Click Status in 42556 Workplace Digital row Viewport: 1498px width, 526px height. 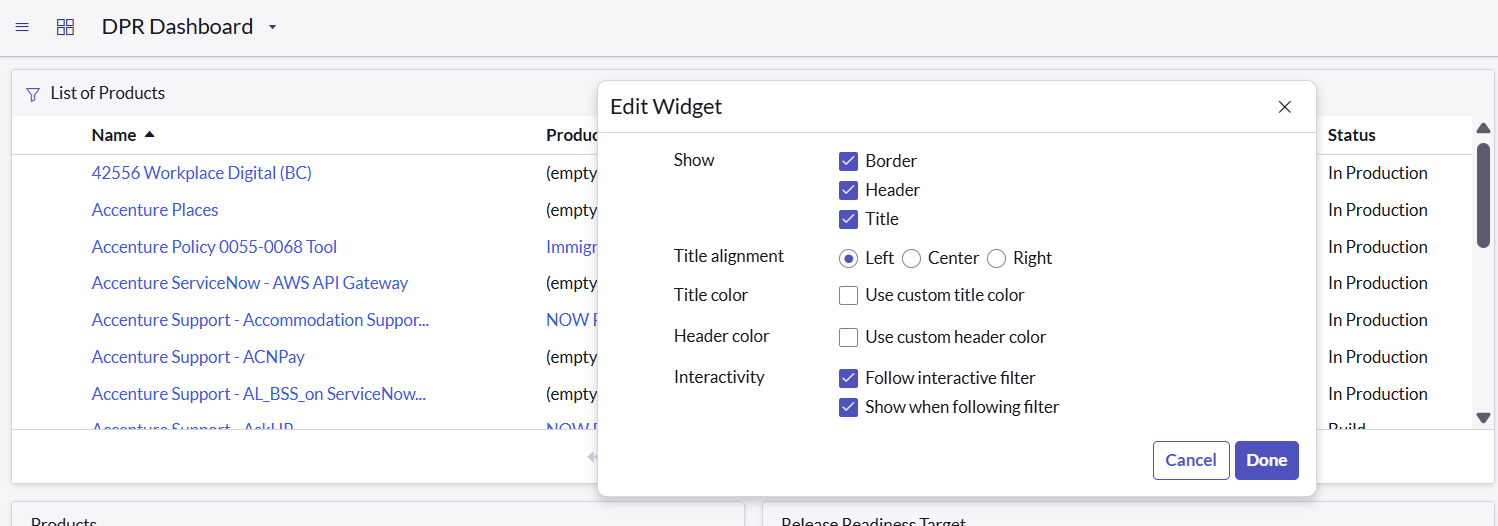[1378, 173]
